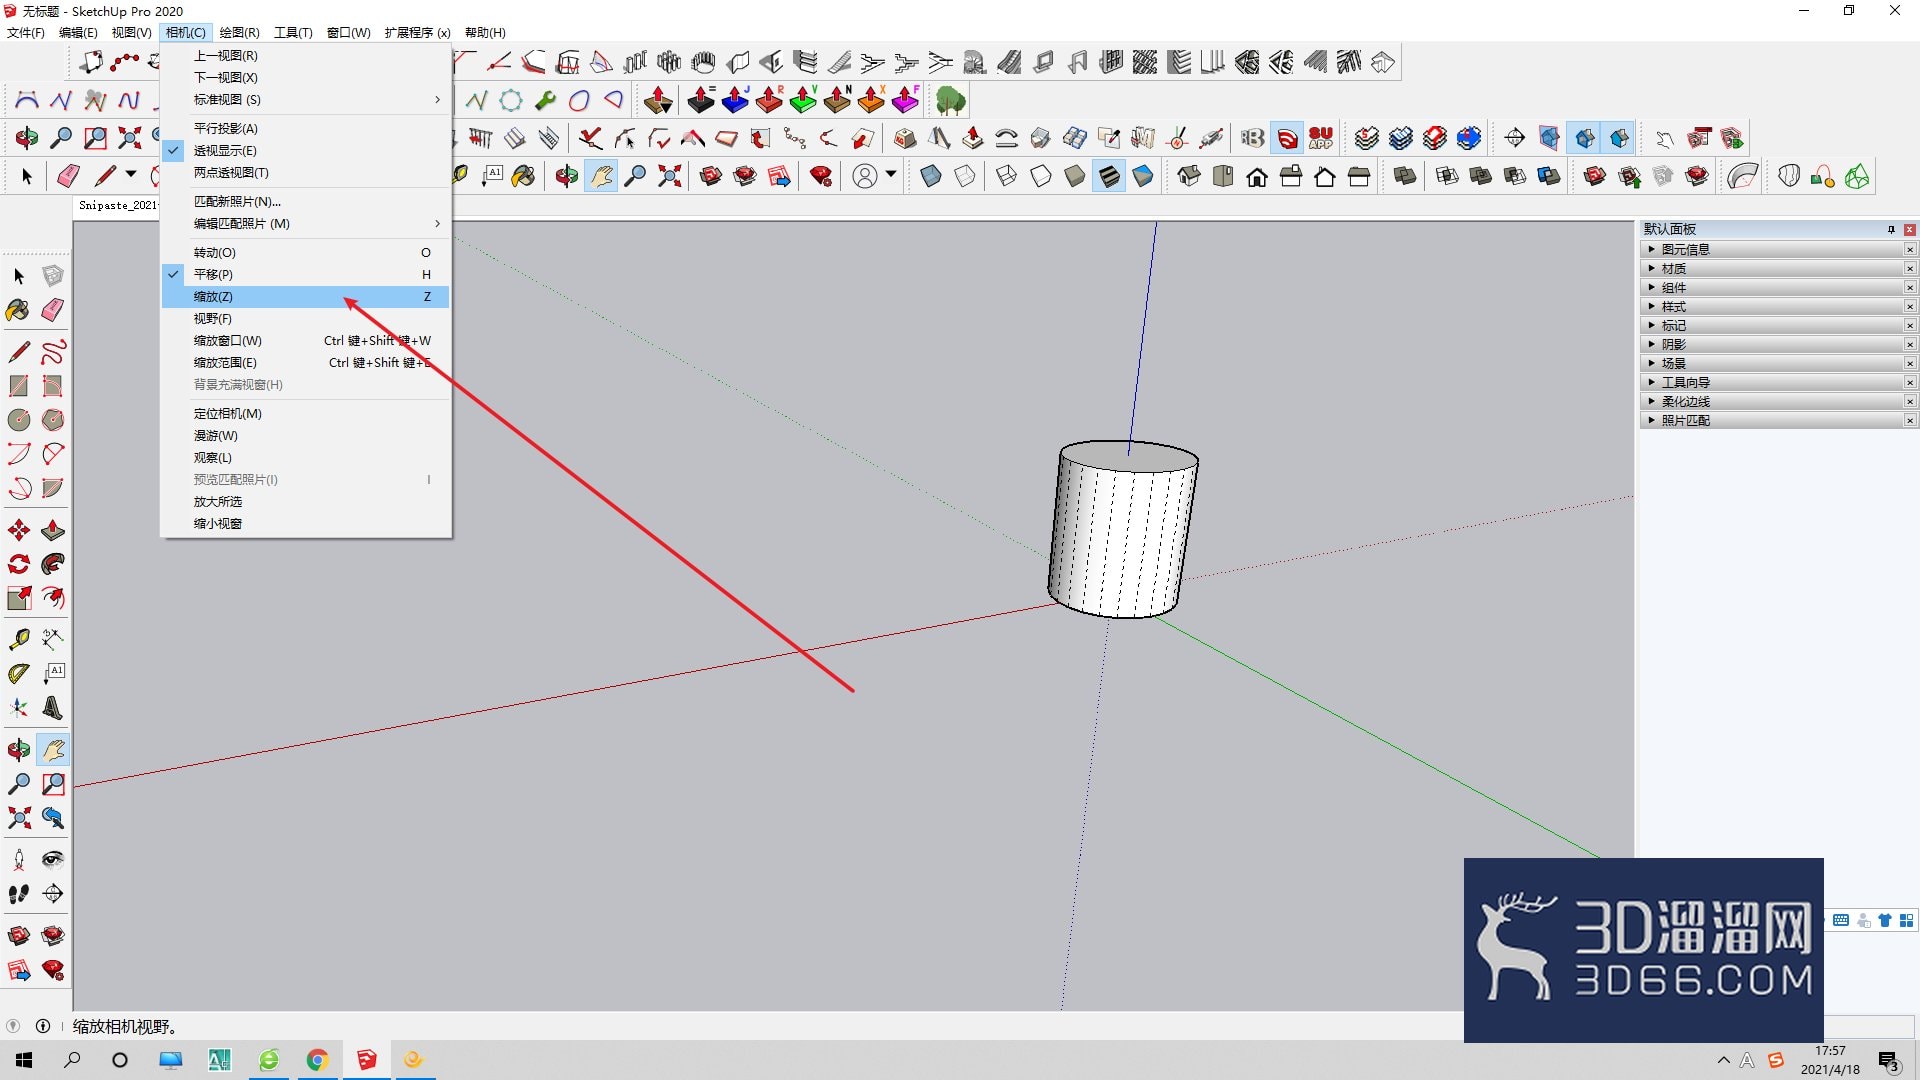Select the Polygon tool
Viewport: 1920px width, 1080px height.
(x=53, y=420)
